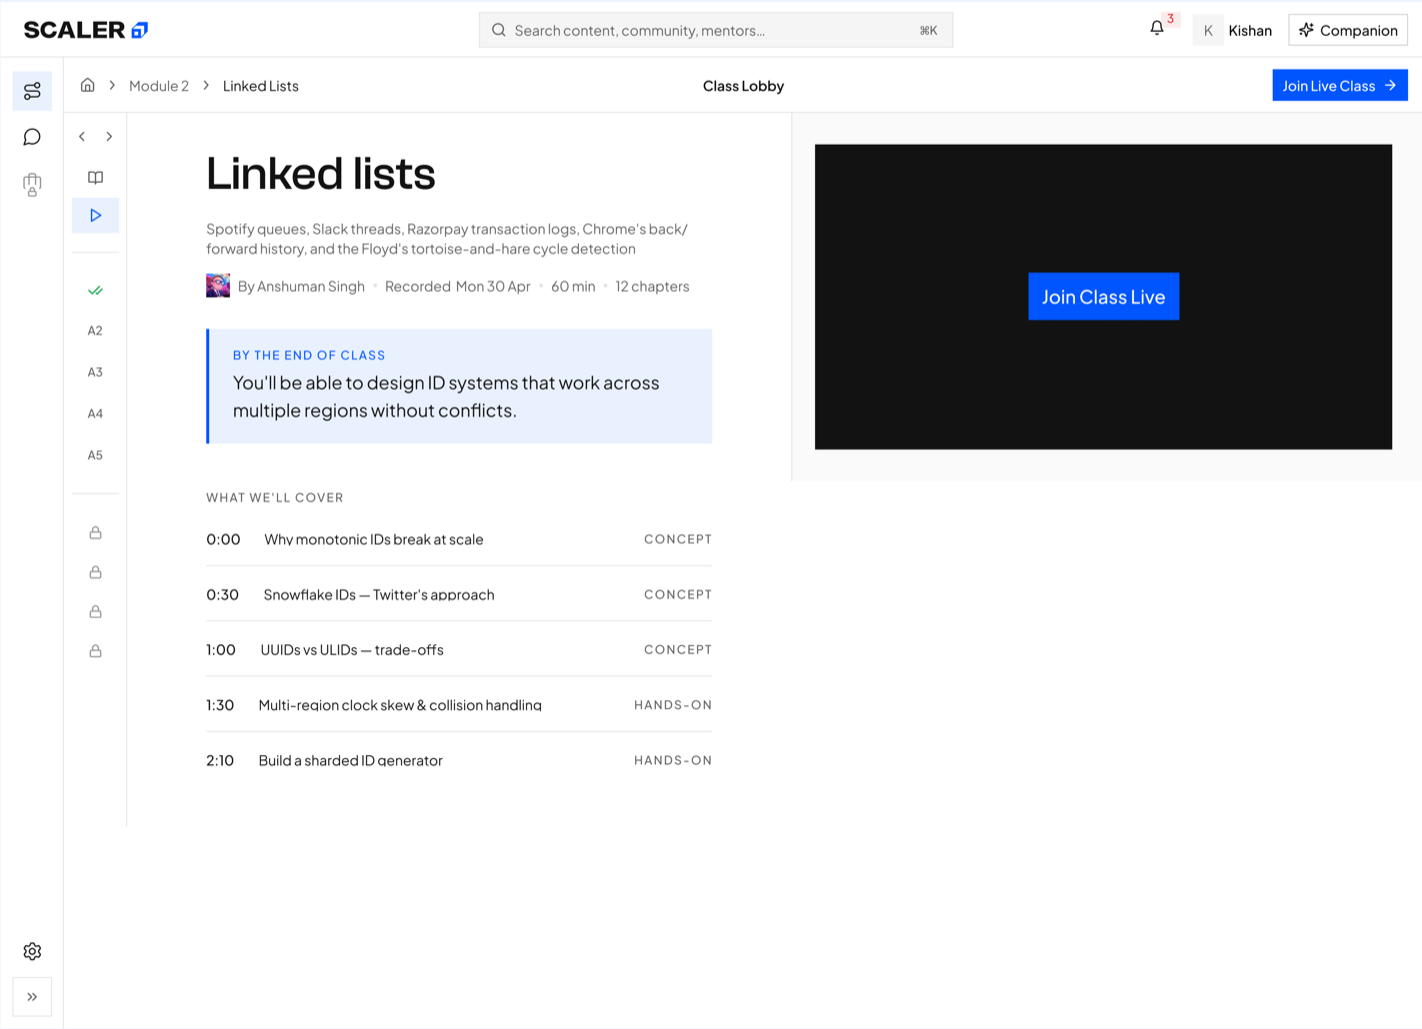Viewport: 1422px width, 1029px height.
Task: Focus the search content input field
Action: [716, 30]
